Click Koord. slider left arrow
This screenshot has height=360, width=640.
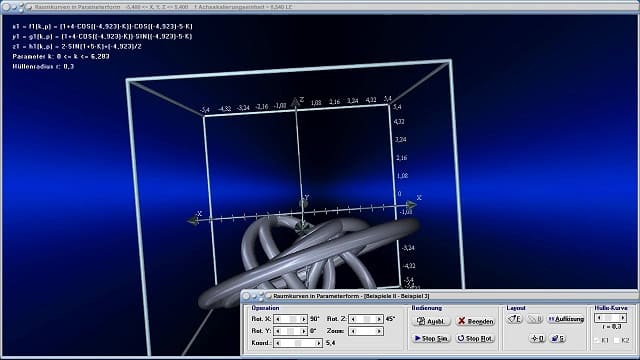pos(278,343)
